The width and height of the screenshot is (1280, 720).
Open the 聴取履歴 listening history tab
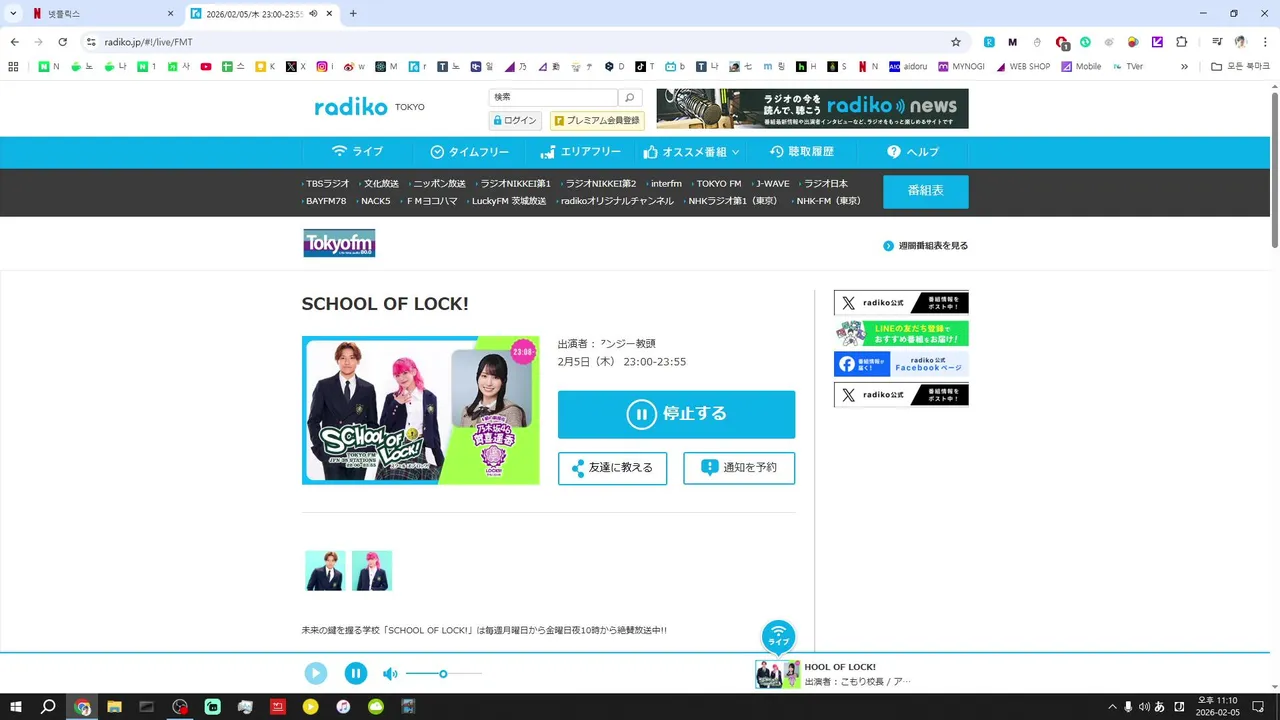pos(801,152)
